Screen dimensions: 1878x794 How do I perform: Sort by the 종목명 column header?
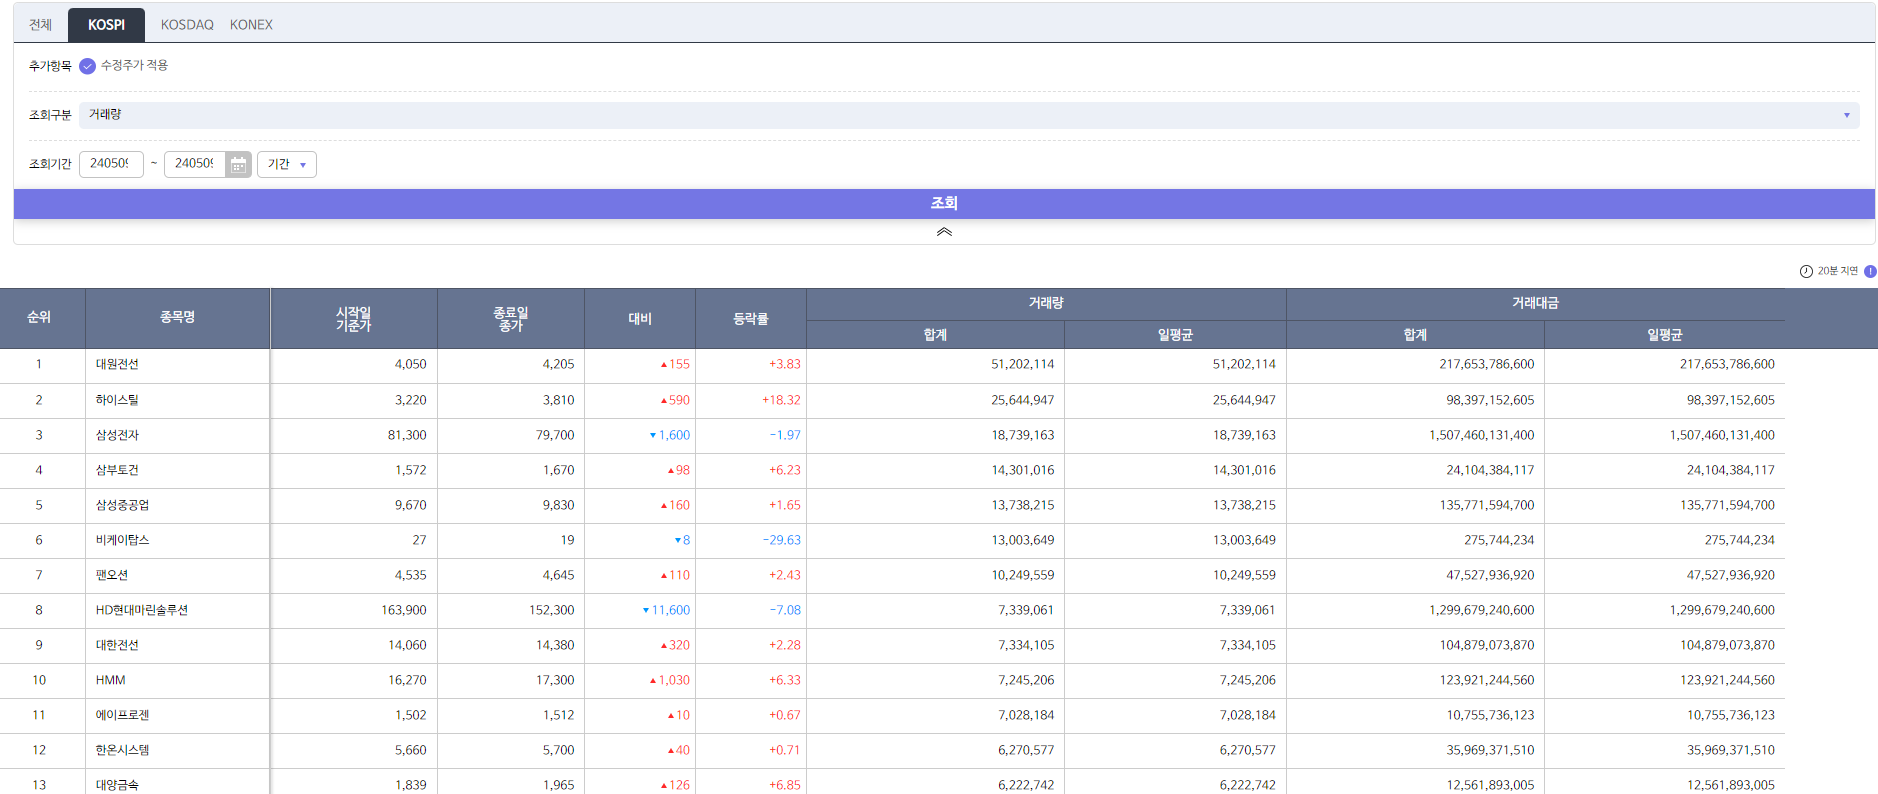pos(177,317)
